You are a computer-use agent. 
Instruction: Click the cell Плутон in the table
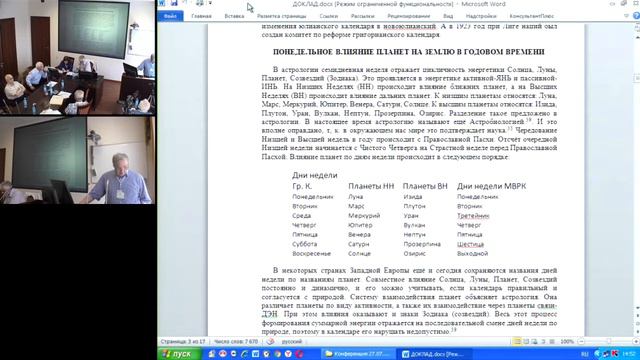click(414, 206)
